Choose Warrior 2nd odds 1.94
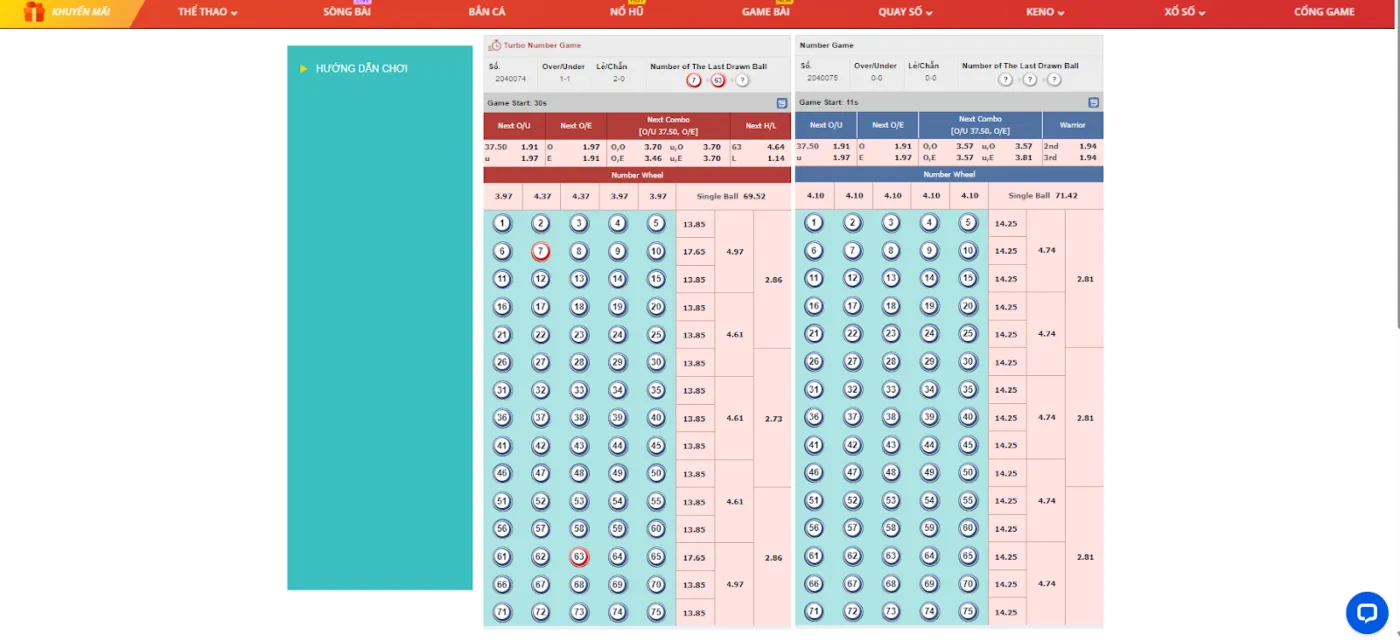Viewport: 1400px width, 641px height. point(1073,146)
